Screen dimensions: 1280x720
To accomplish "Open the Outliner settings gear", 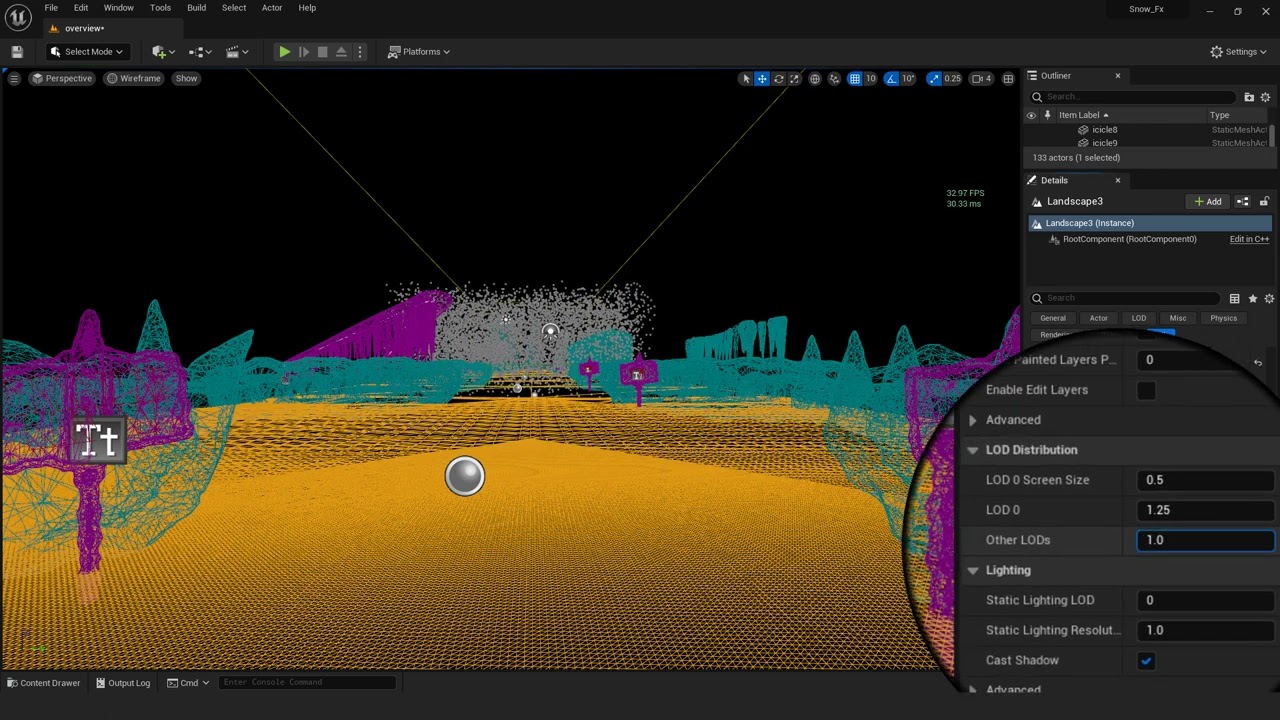I will point(1265,97).
